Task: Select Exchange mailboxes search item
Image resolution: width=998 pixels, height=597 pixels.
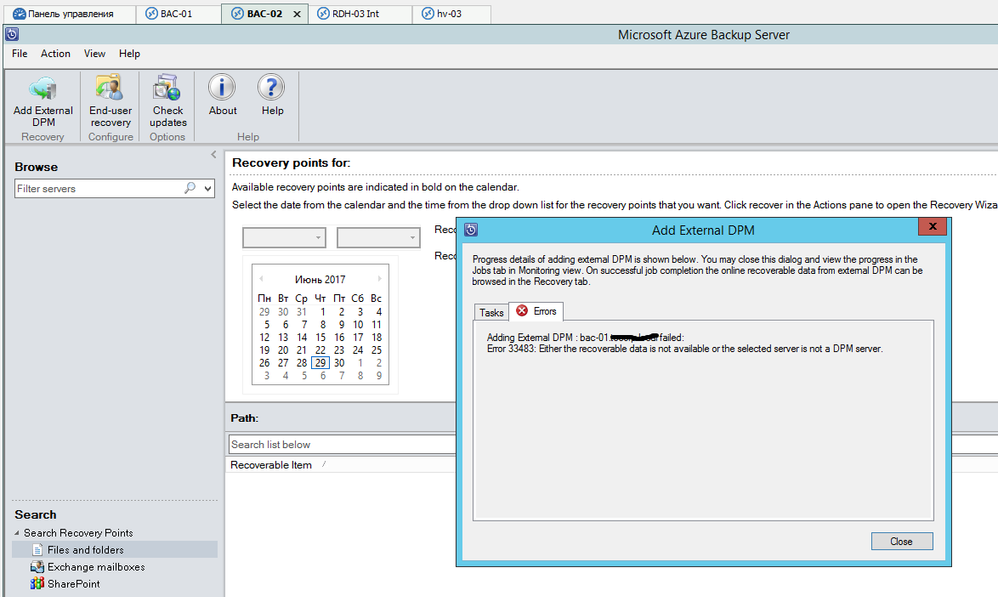Action: (x=96, y=566)
